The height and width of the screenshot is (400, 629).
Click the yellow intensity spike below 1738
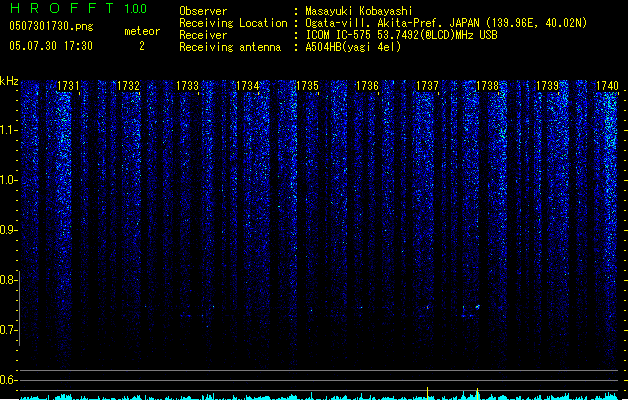477,394
